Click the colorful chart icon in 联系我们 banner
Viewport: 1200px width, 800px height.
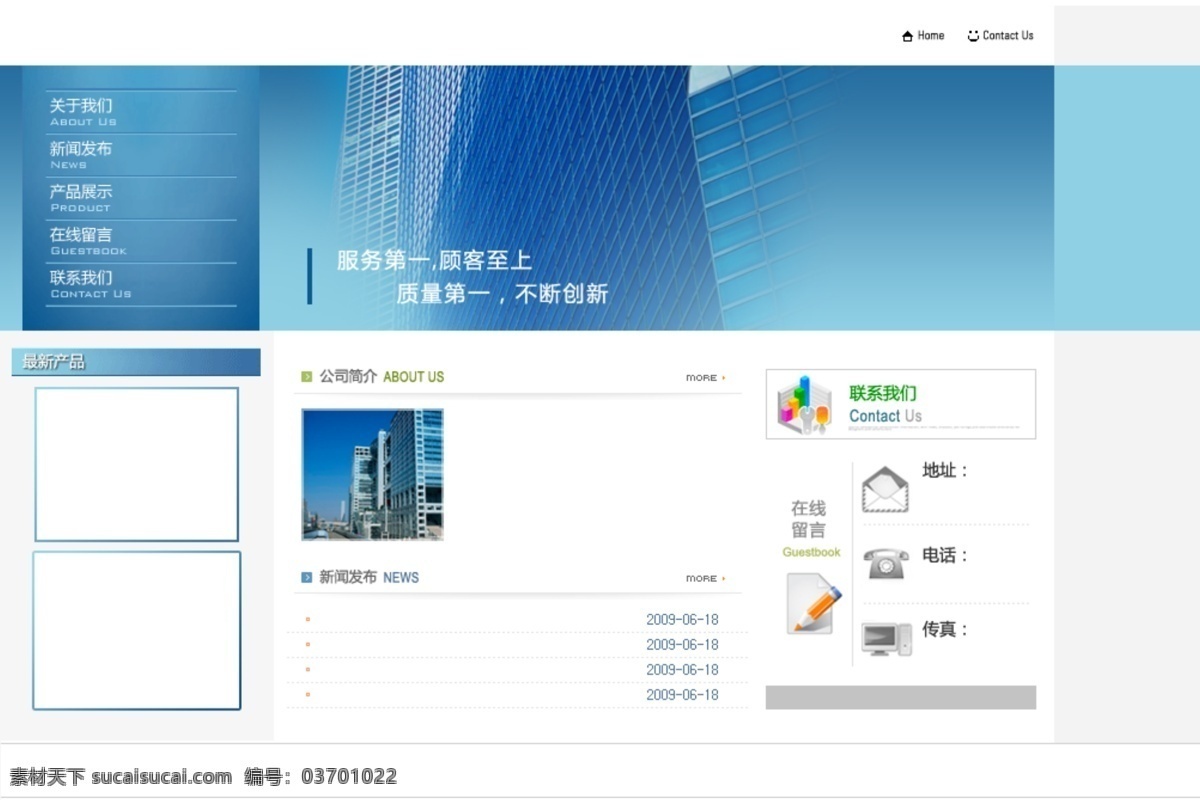804,404
